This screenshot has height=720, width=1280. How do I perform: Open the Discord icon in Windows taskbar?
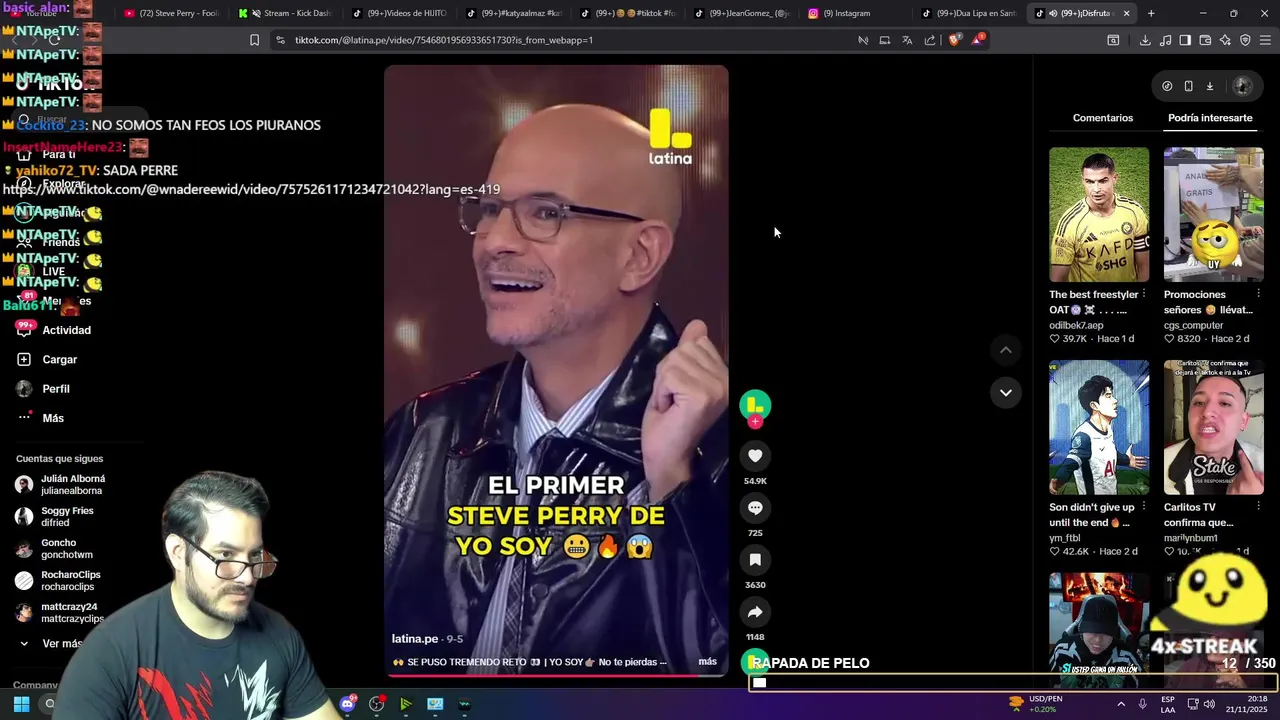point(347,704)
